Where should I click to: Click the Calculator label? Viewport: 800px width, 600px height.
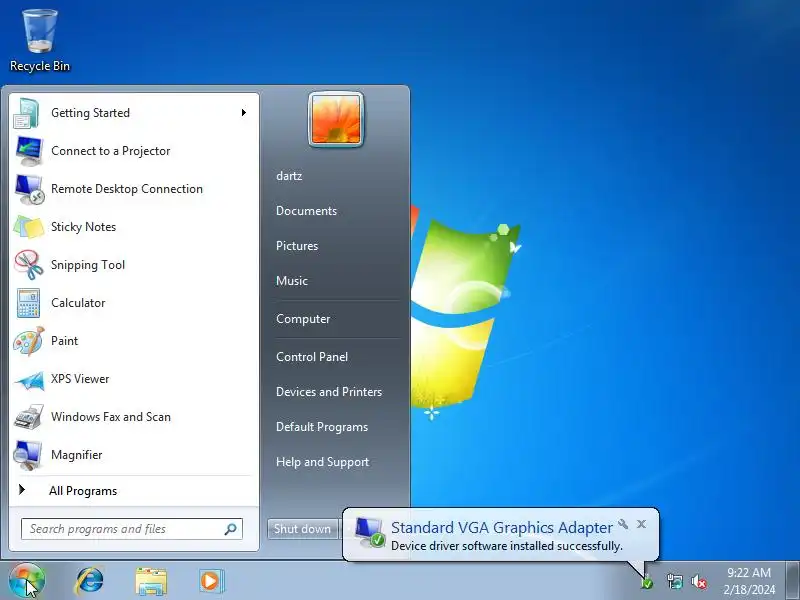click(78, 303)
